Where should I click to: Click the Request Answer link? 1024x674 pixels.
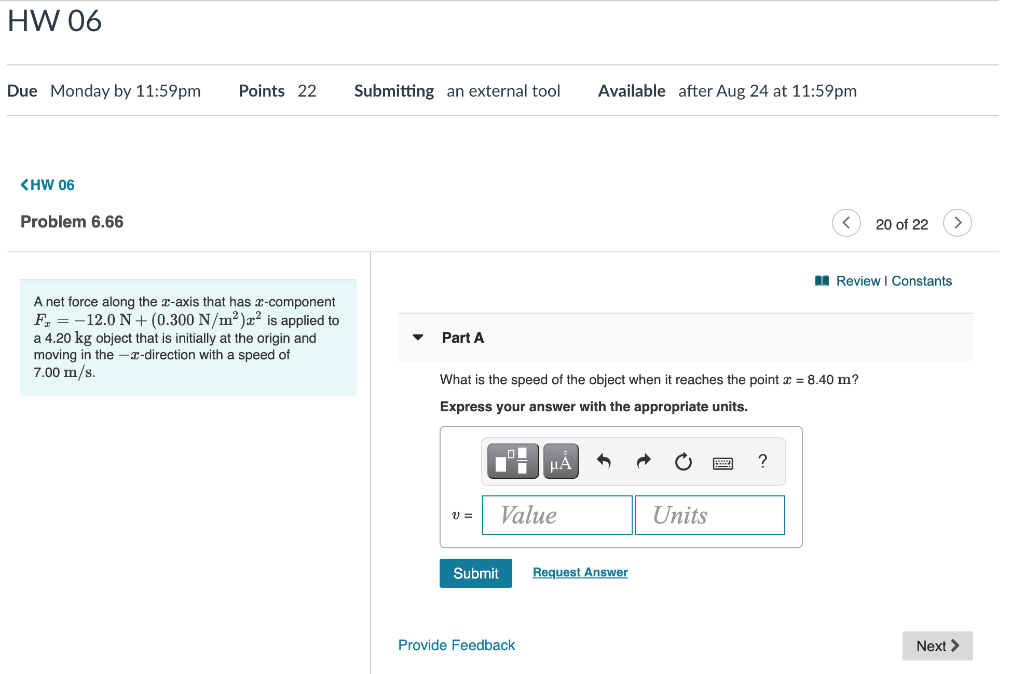pyautogui.click(x=580, y=572)
